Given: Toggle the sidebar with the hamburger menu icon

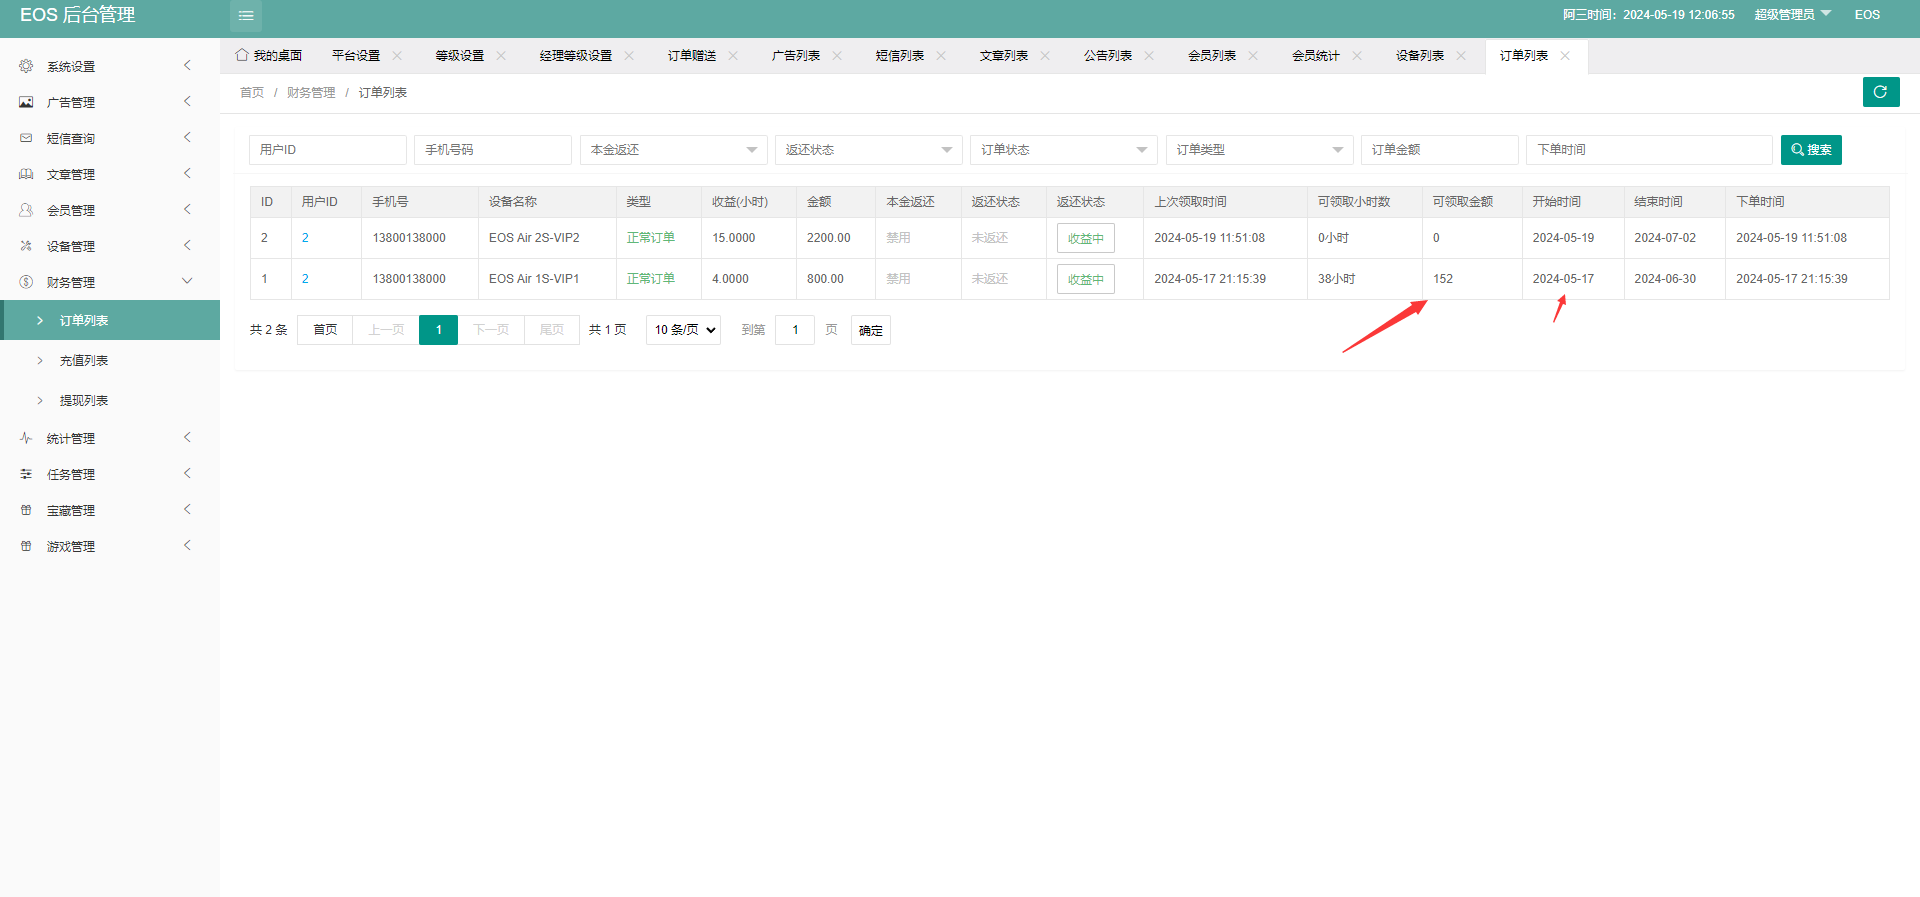Looking at the screenshot, I should pyautogui.click(x=246, y=15).
